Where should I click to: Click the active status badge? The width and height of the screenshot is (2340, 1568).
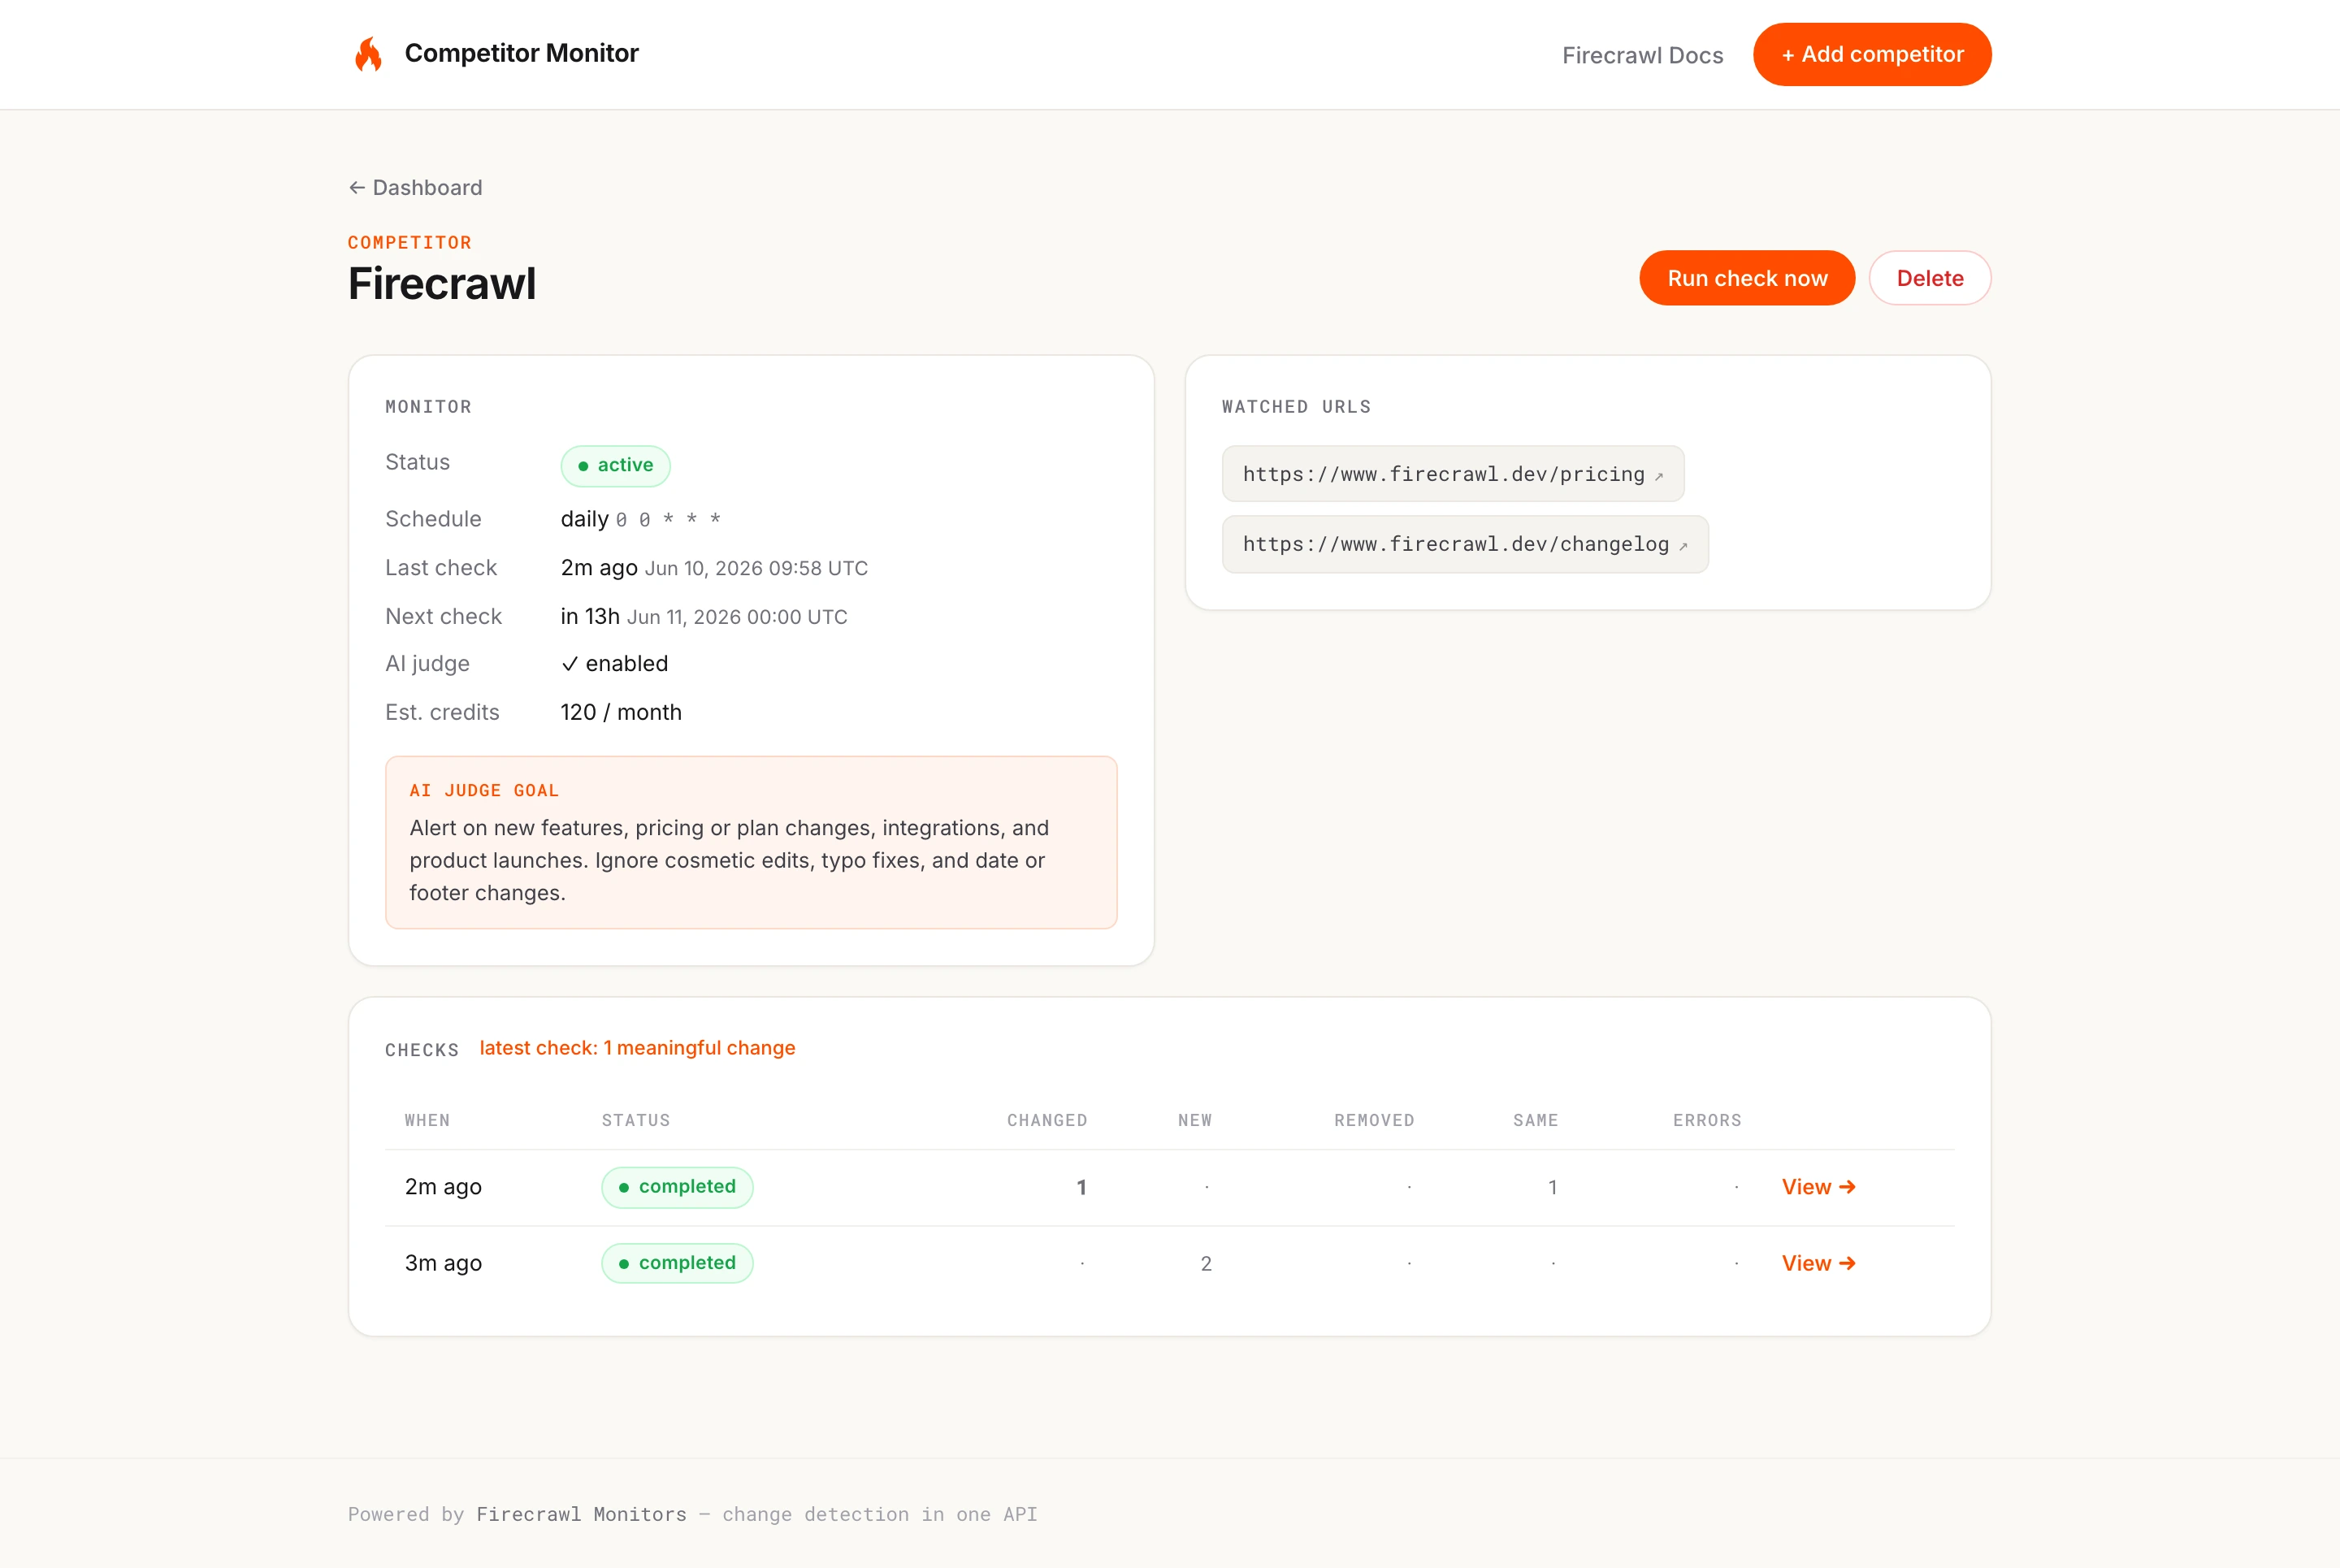(x=615, y=465)
